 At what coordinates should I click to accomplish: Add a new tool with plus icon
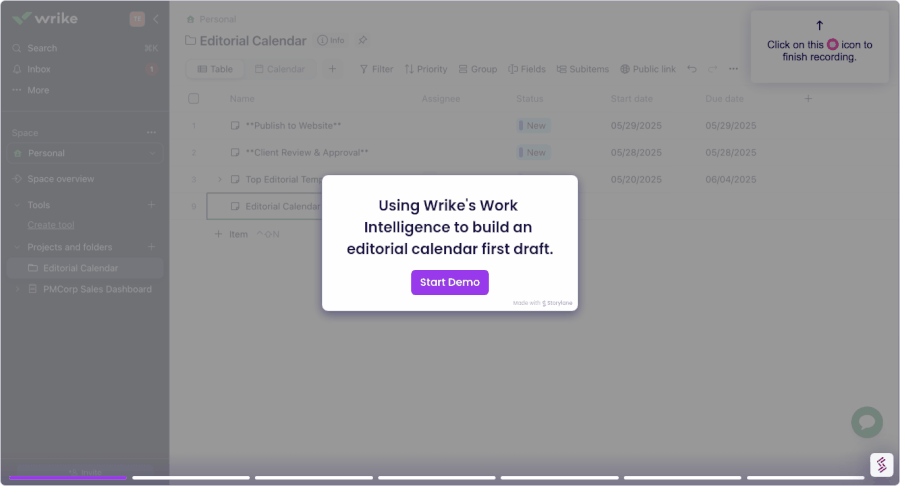(x=151, y=205)
